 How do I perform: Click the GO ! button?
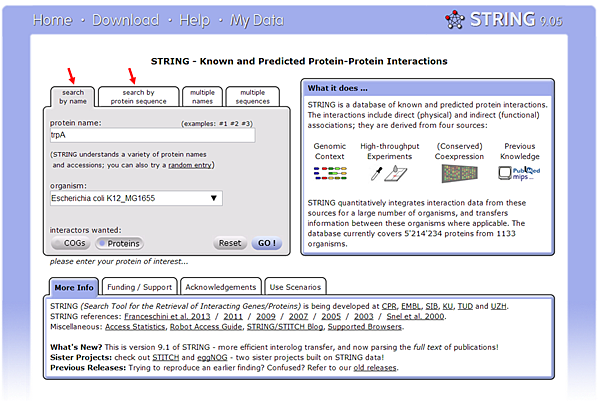(267, 243)
